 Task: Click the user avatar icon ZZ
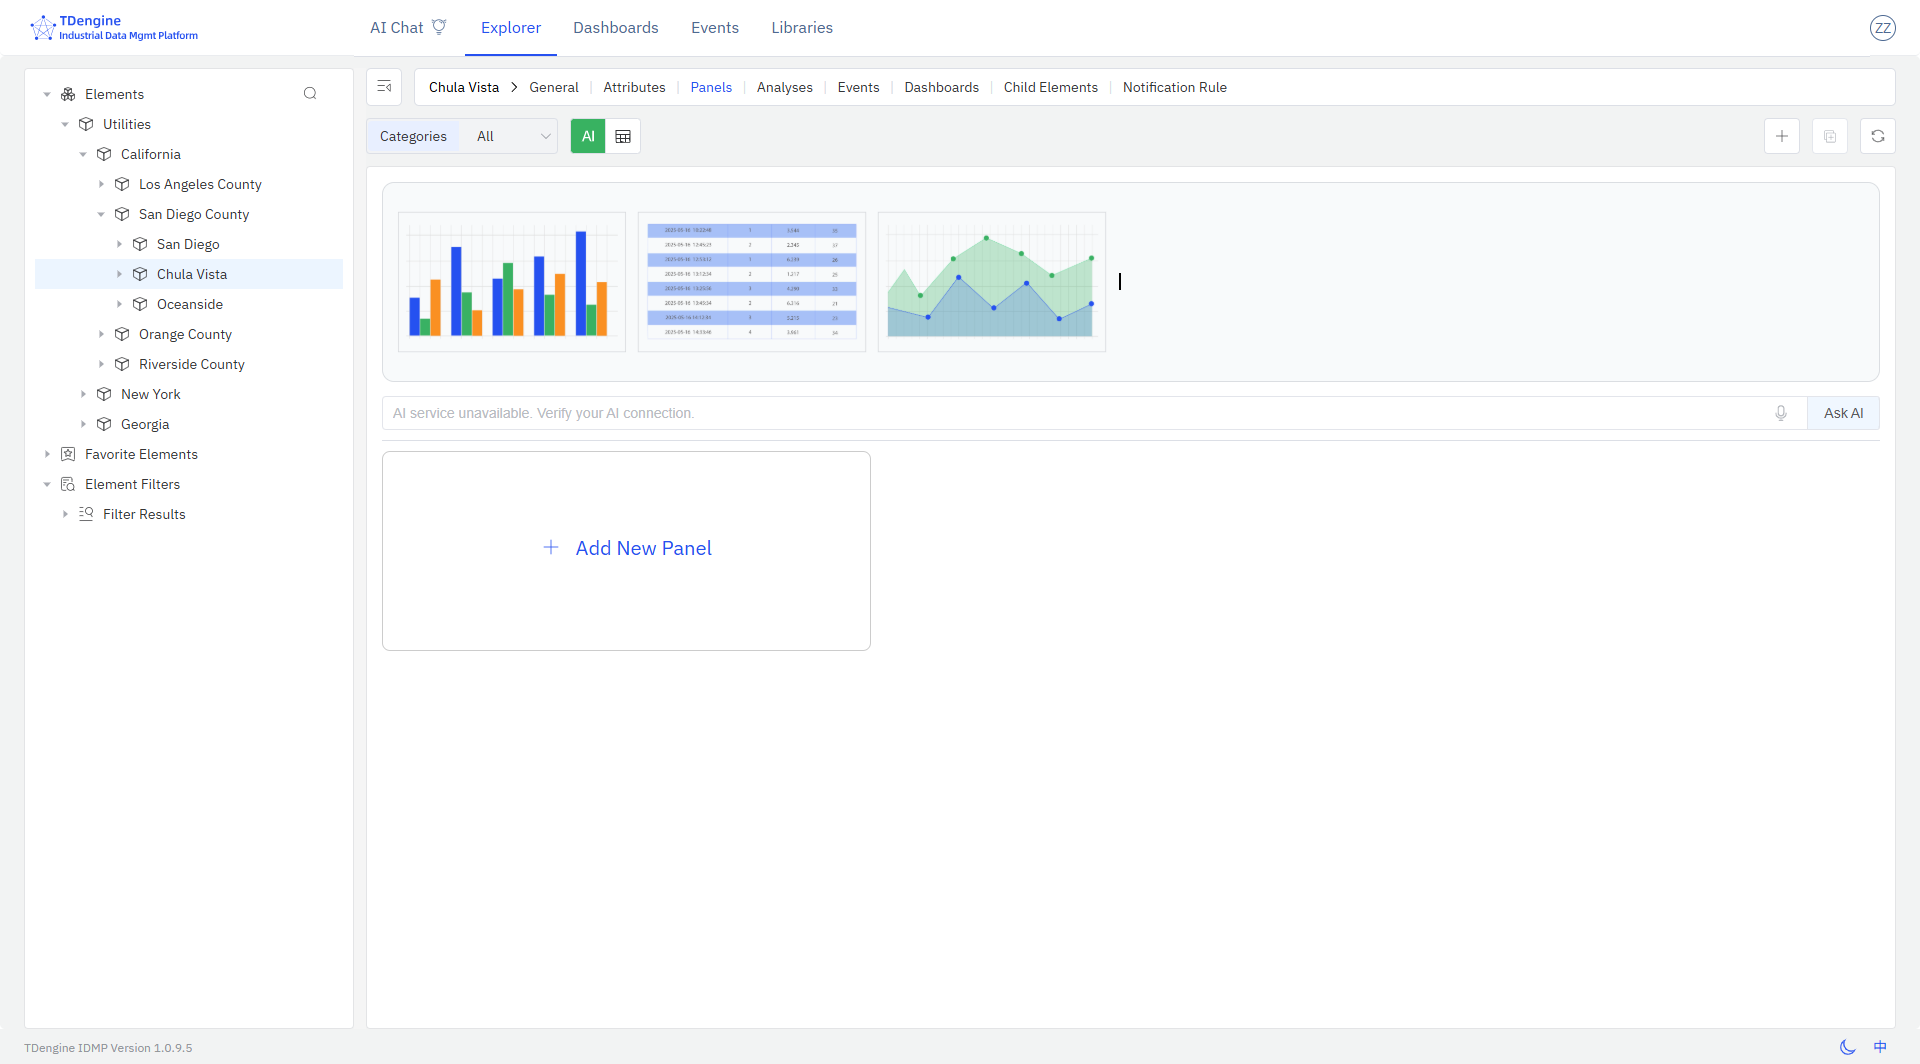coord(1882,28)
